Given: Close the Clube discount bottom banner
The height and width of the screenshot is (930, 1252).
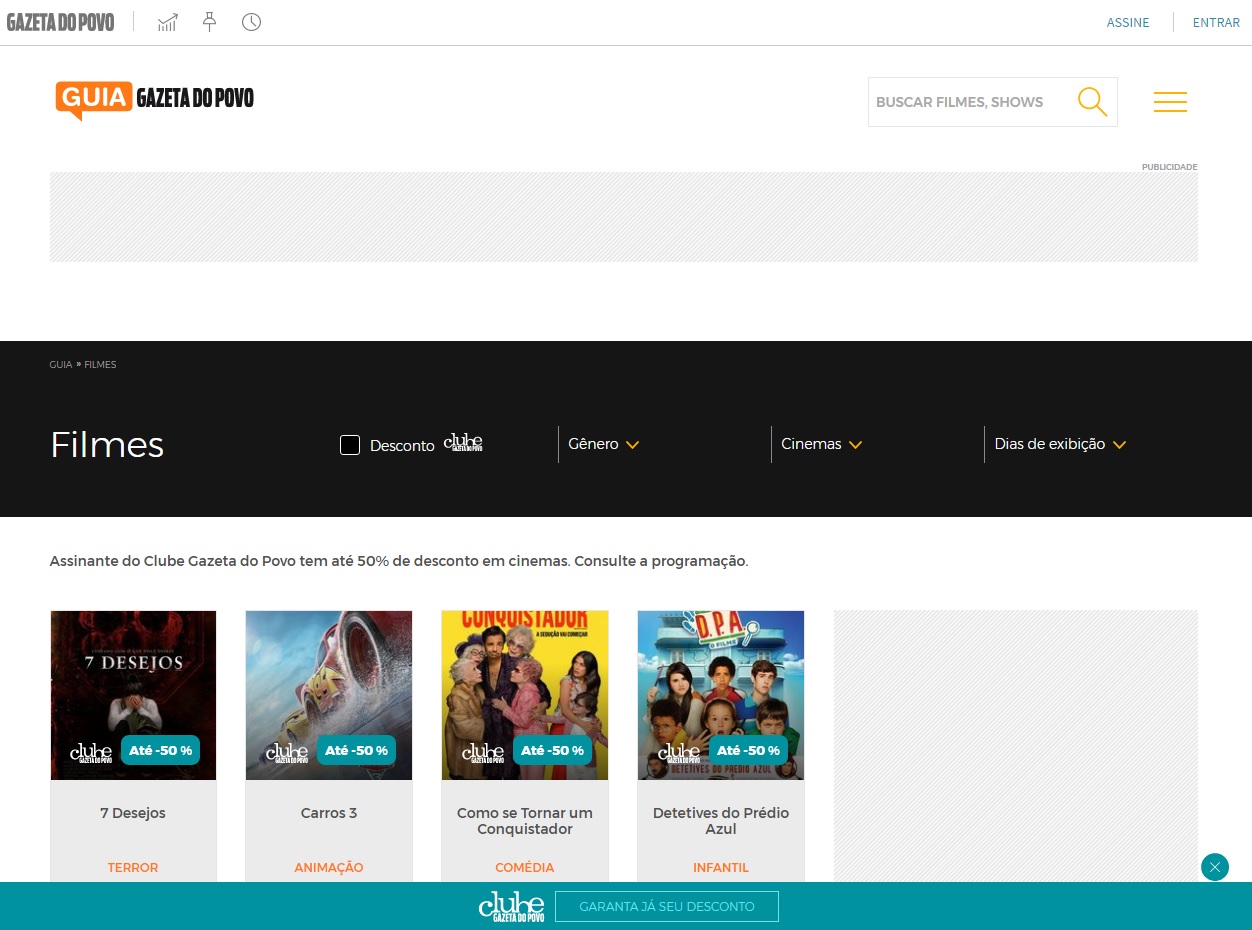Looking at the screenshot, I should pos(1215,867).
